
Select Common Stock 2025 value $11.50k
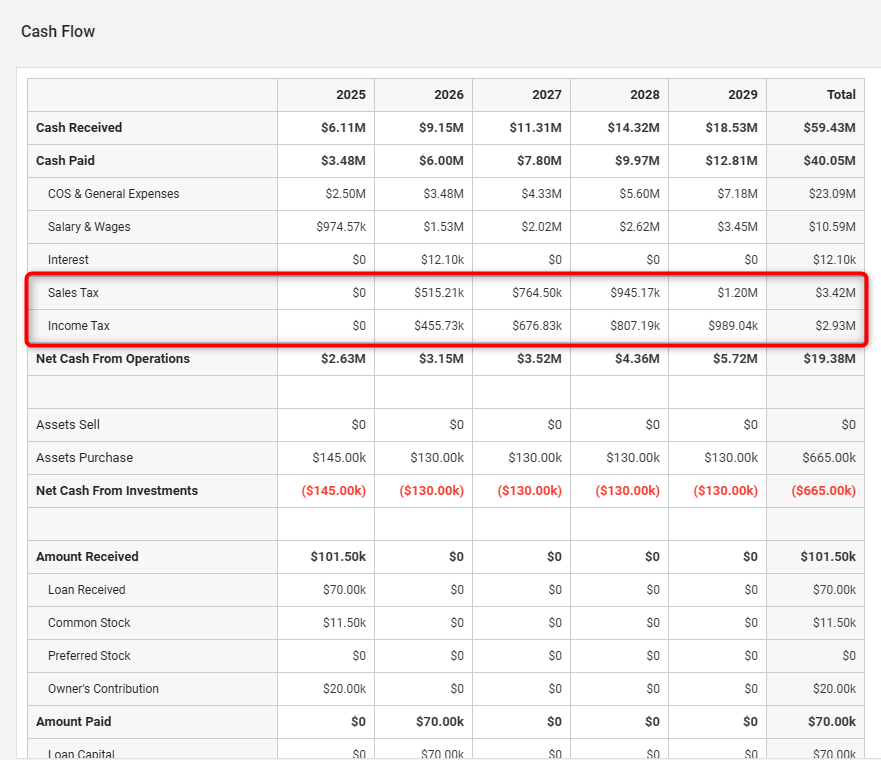pos(344,623)
